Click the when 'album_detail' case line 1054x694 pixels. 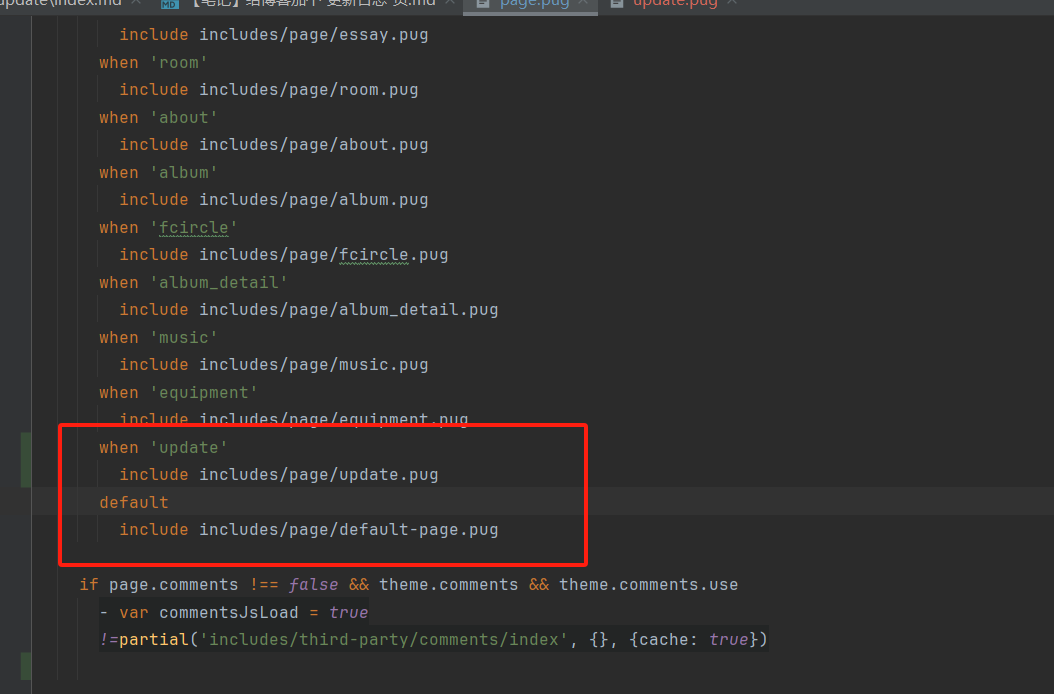[193, 282]
